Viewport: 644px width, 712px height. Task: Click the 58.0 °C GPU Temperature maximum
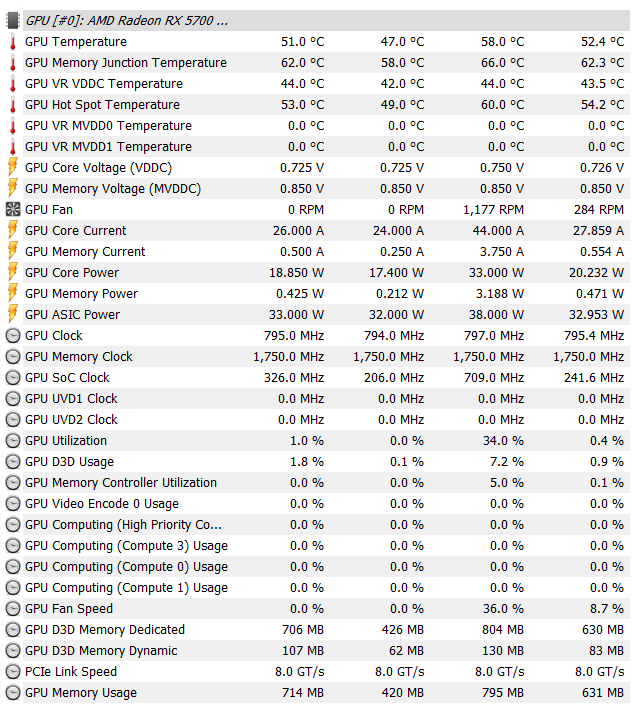click(503, 42)
